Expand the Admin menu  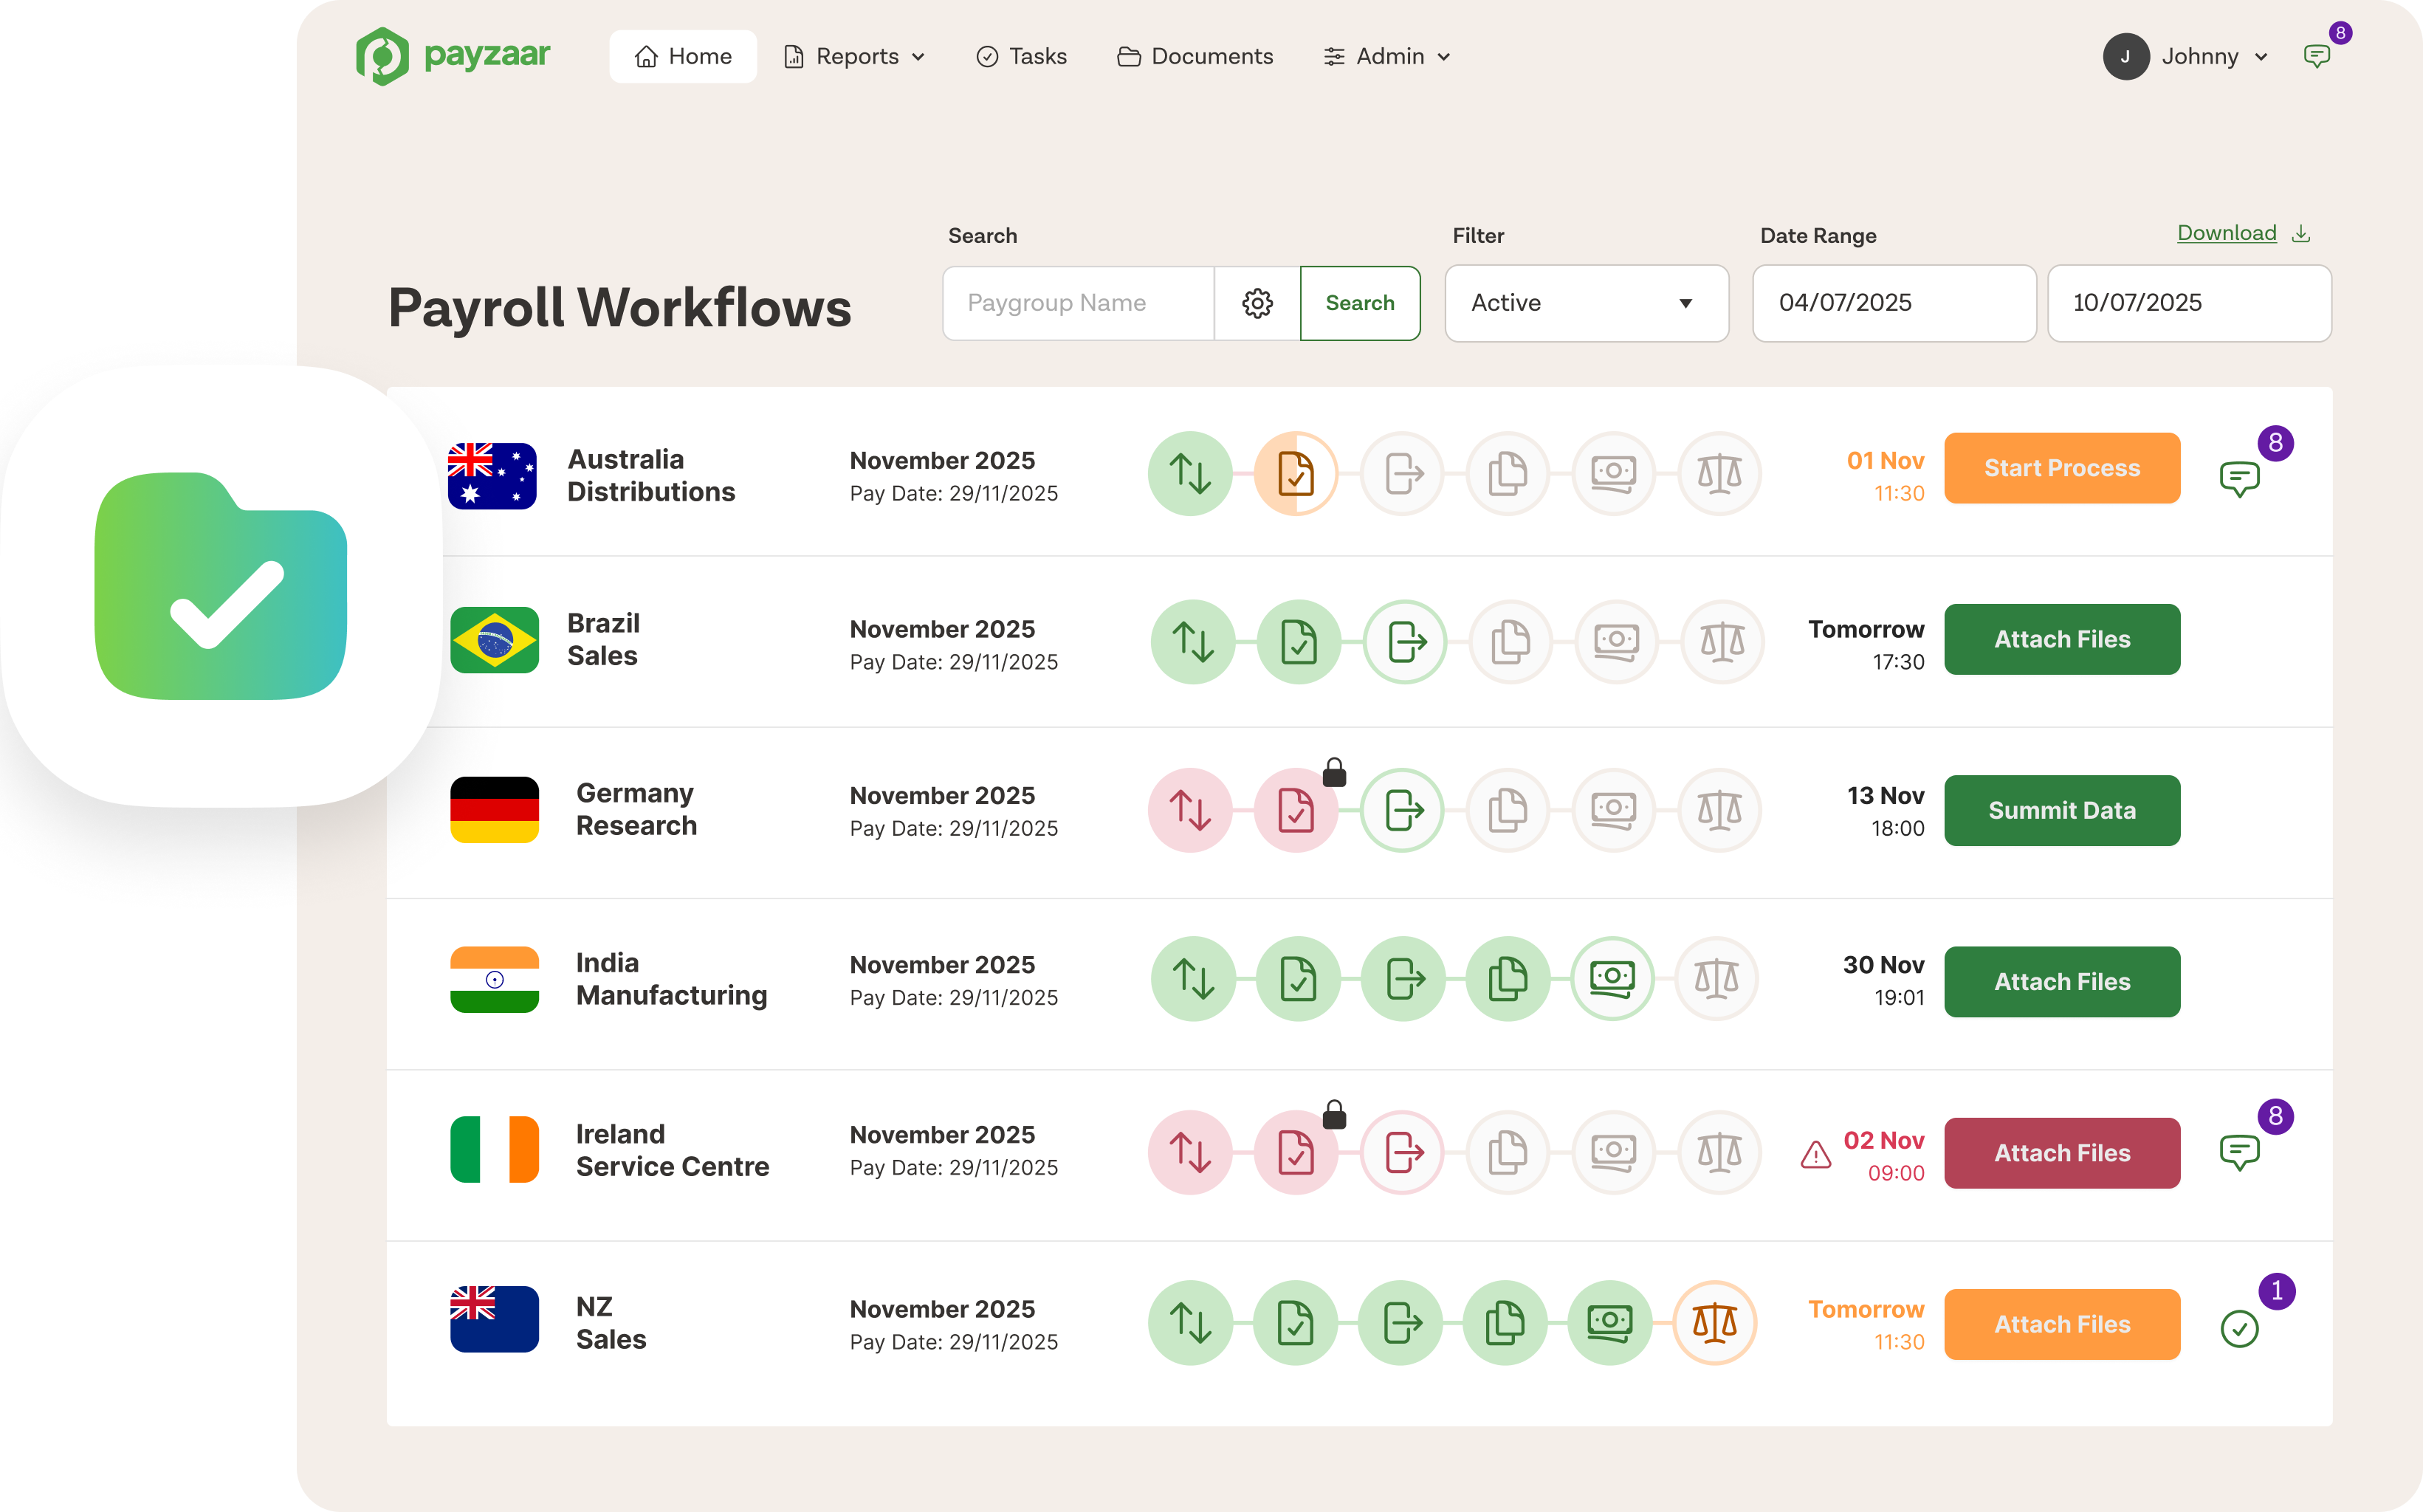tap(1387, 56)
